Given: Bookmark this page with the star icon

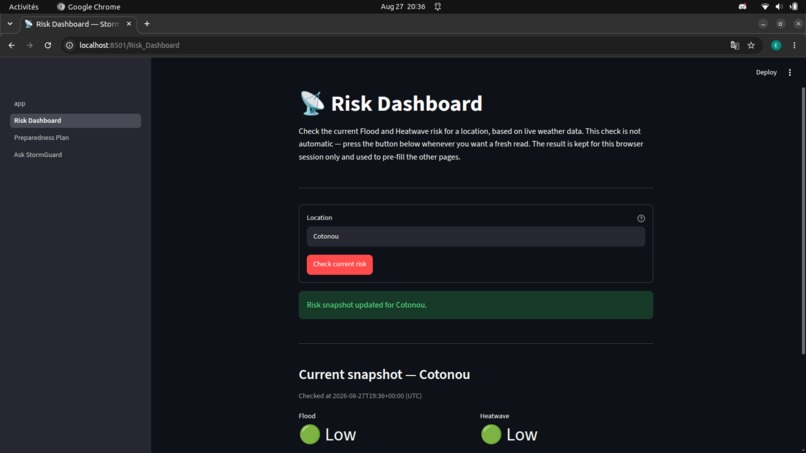Looking at the screenshot, I should point(751,45).
